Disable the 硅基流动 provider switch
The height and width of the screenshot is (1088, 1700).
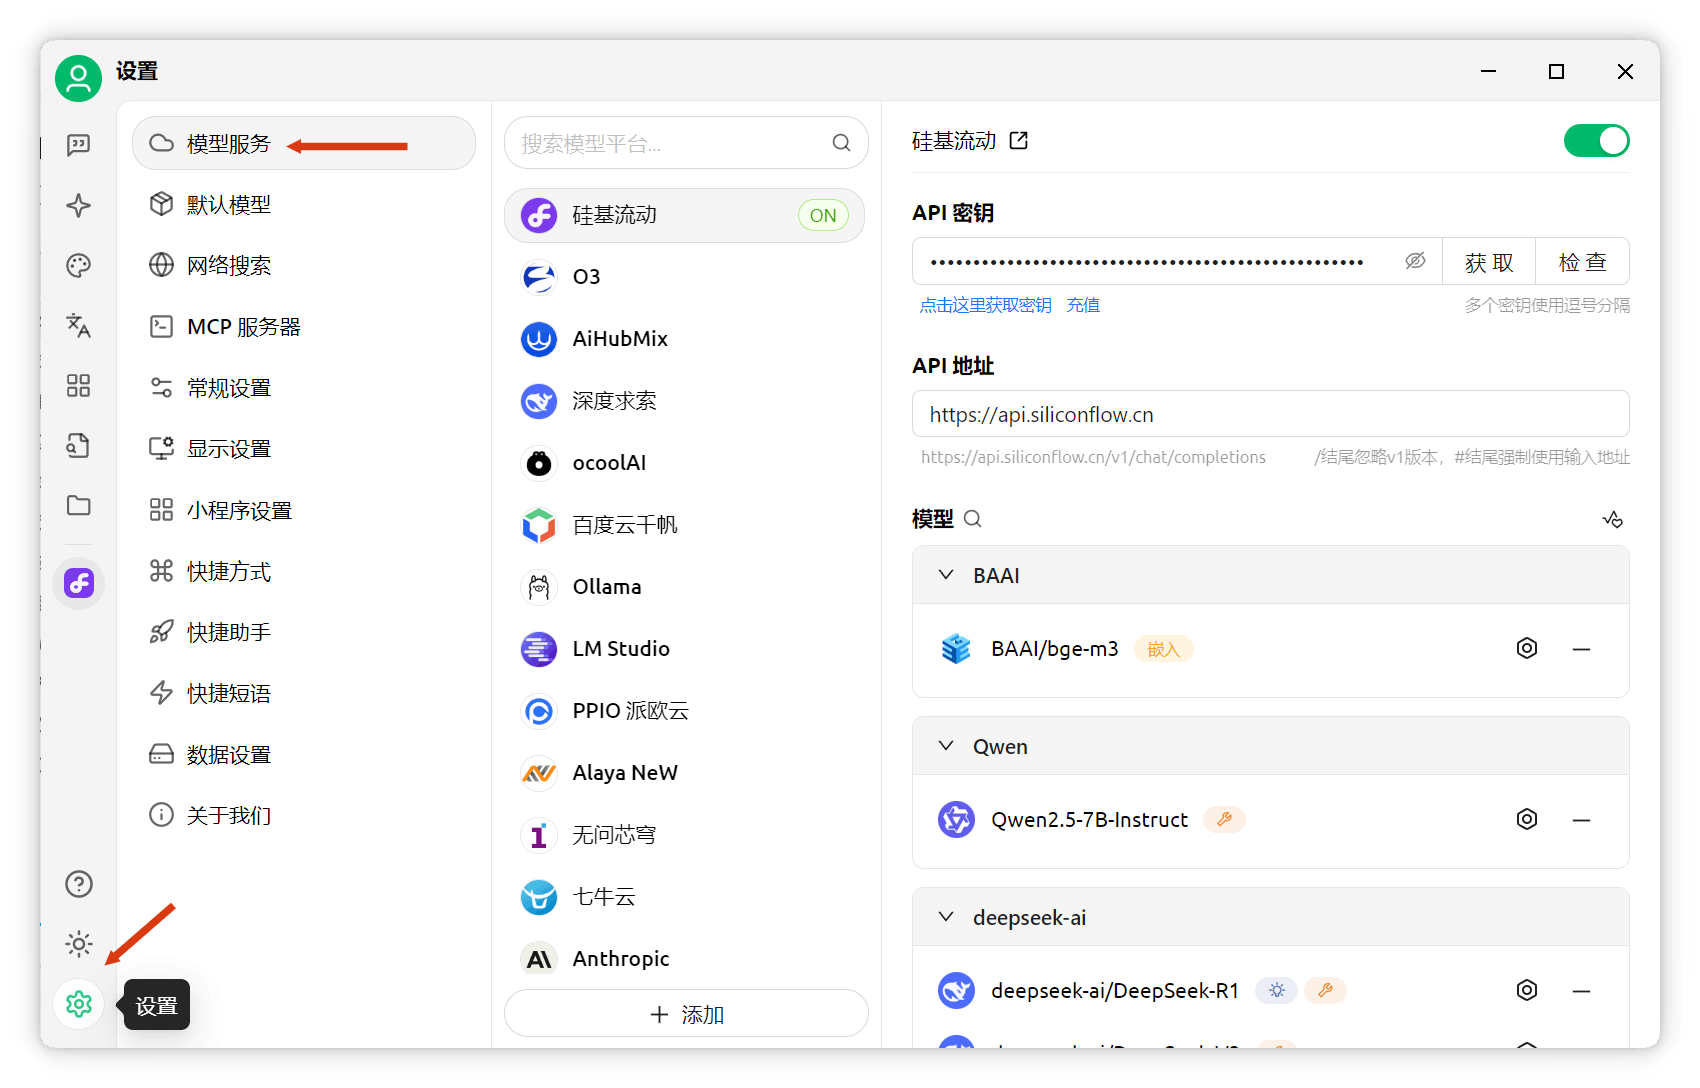coord(1596,141)
